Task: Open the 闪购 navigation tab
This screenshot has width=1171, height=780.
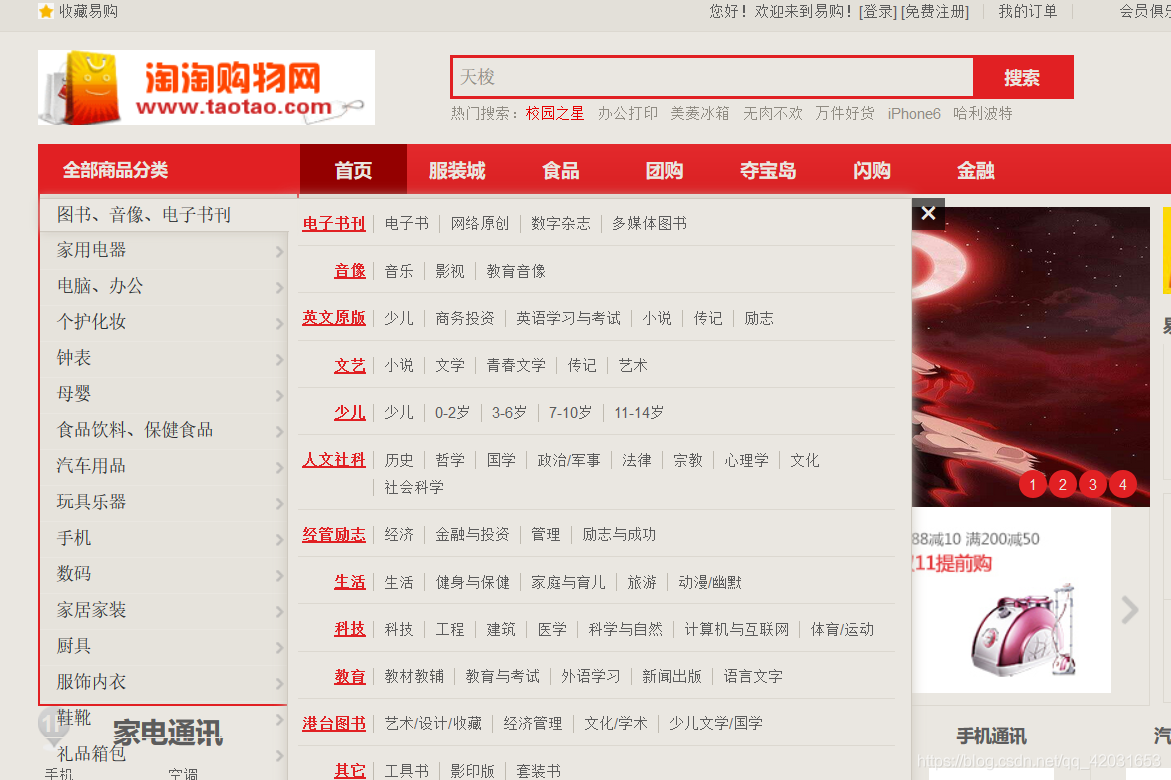Action: (872, 170)
